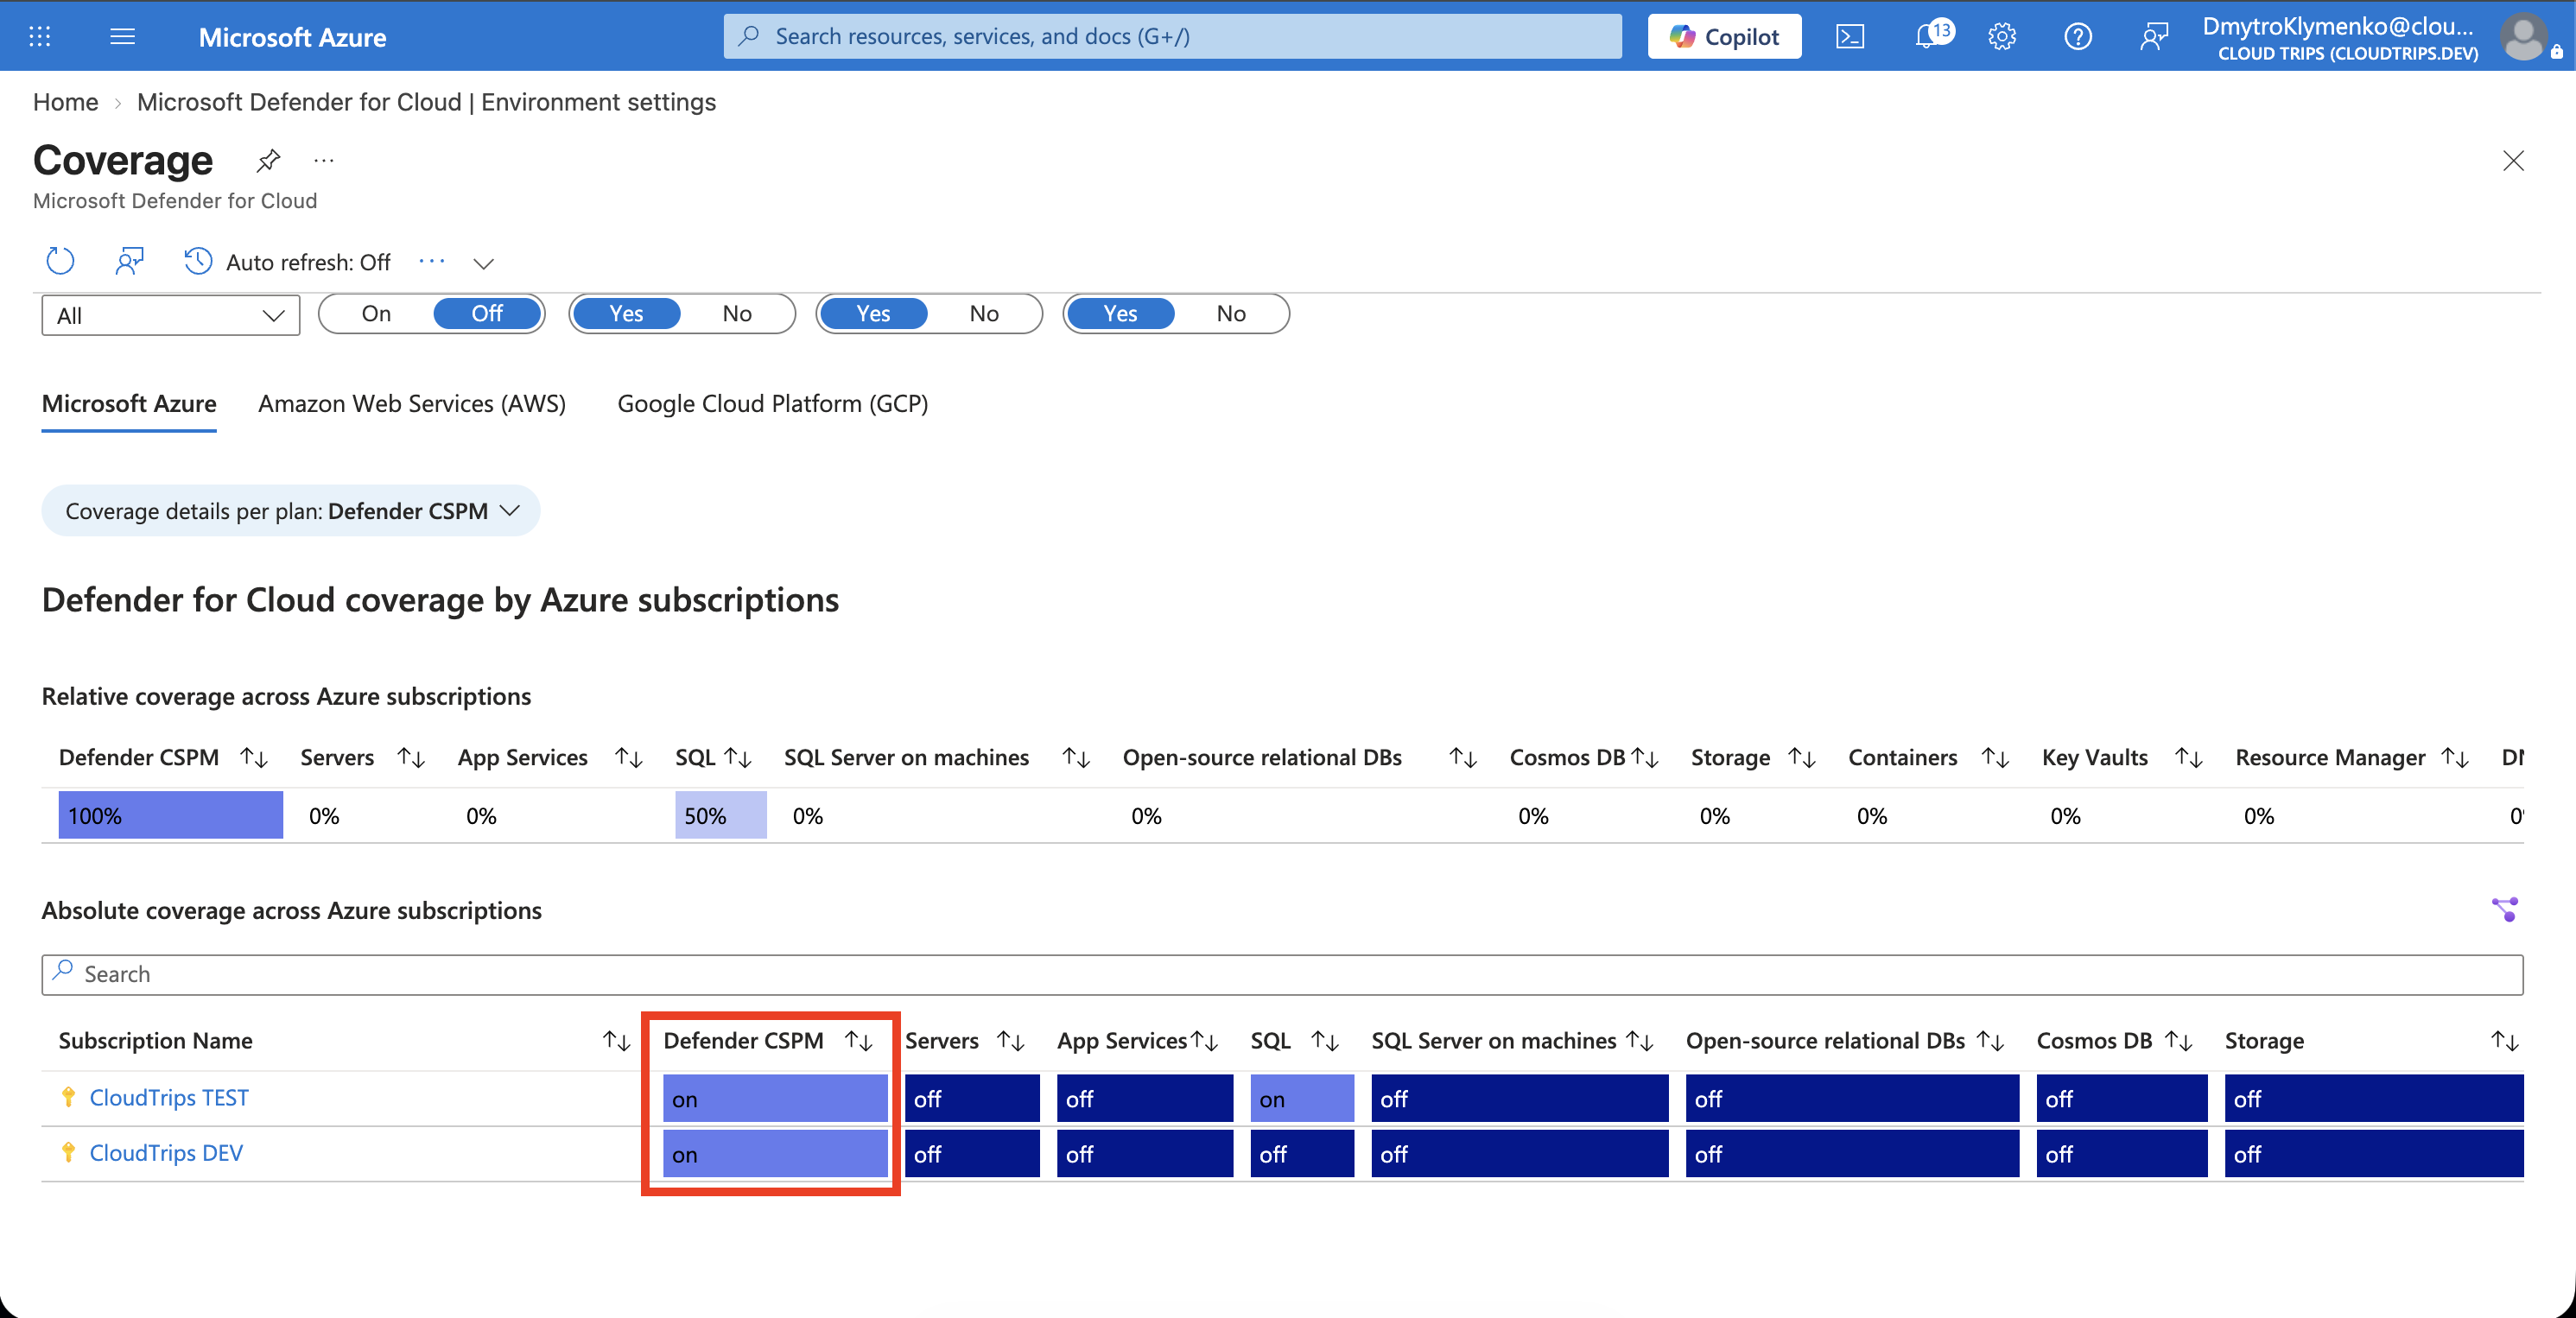Close the Coverage blade
Viewport: 2576px width, 1318px height.
point(2512,161)
